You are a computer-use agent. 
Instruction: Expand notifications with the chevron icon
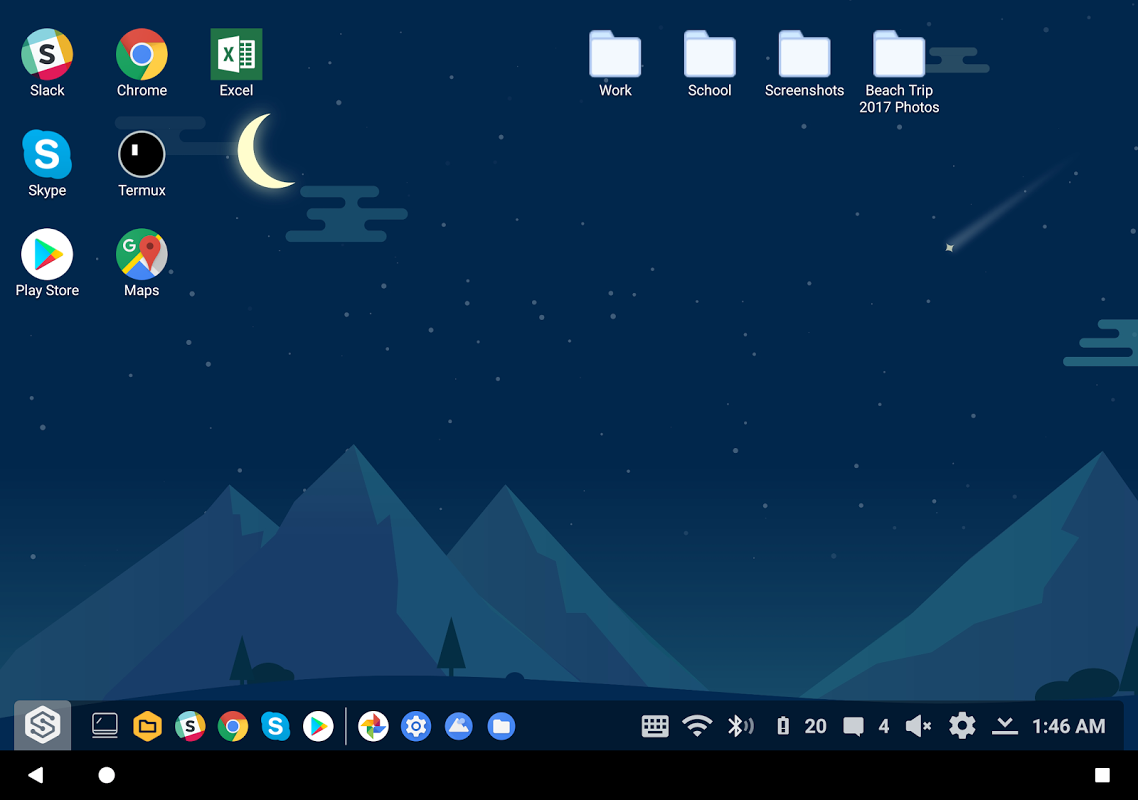1004,726
